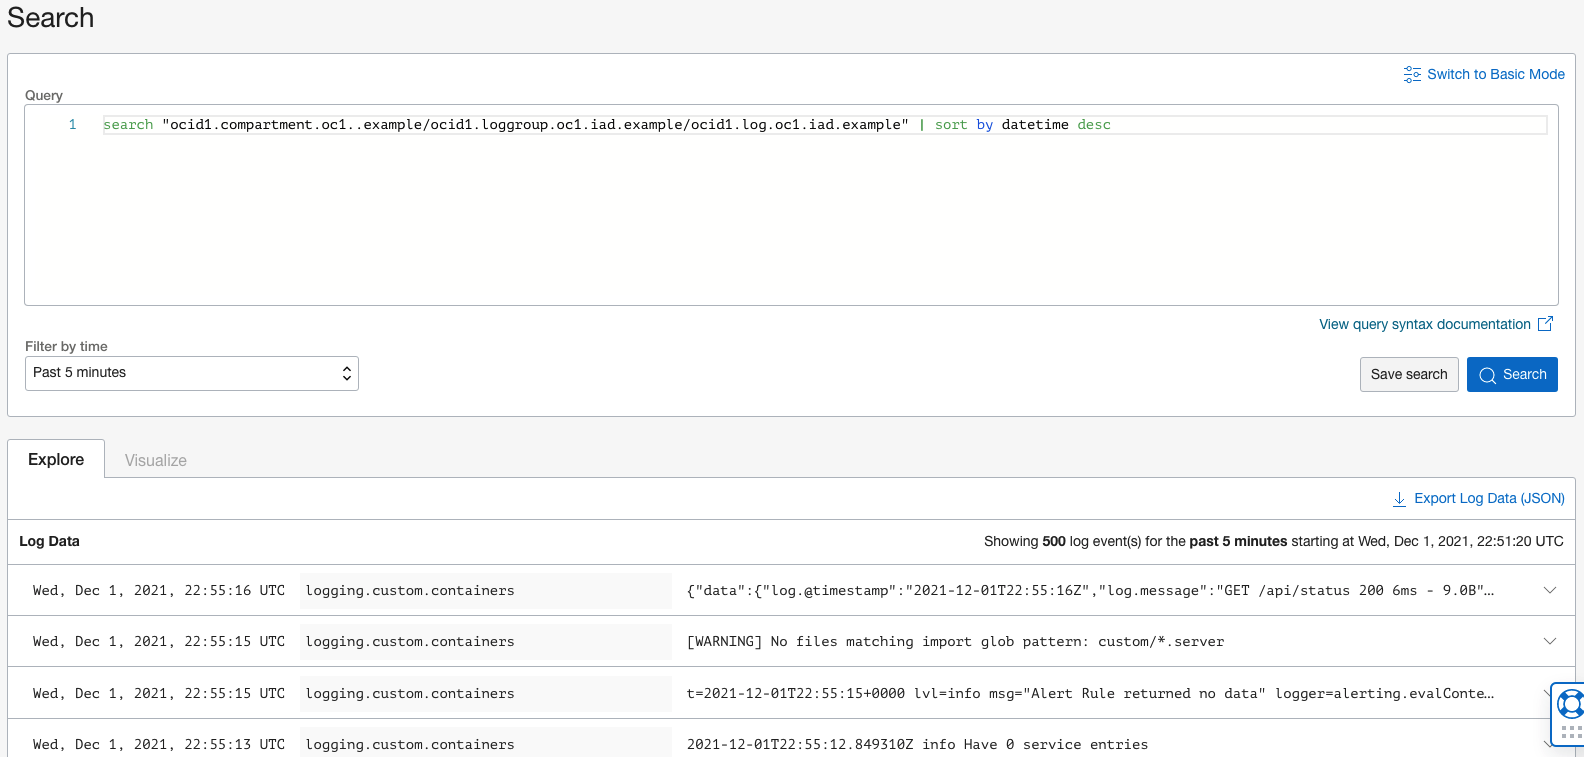Click the external link icon beside query syntax documentation
This screenshot has width=1584, height=757.
click(1545, 324)
